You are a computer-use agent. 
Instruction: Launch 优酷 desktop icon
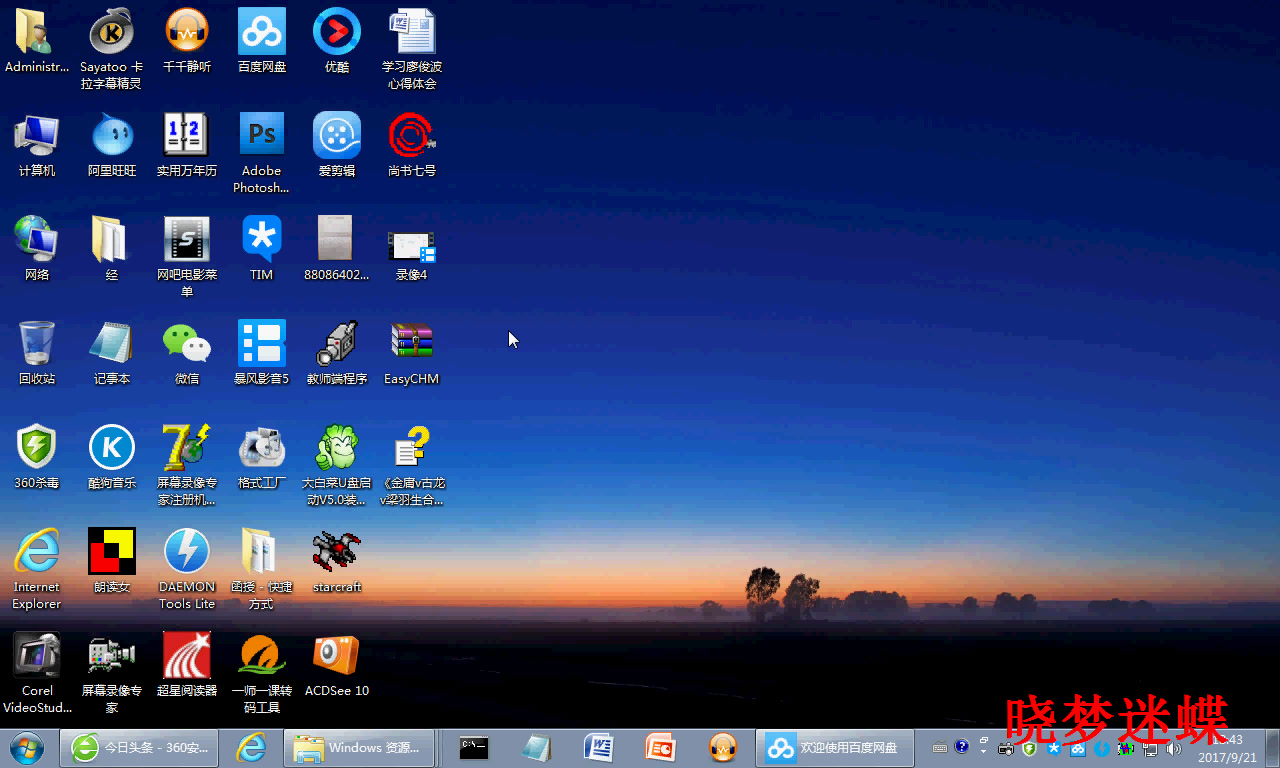[337, 42]
